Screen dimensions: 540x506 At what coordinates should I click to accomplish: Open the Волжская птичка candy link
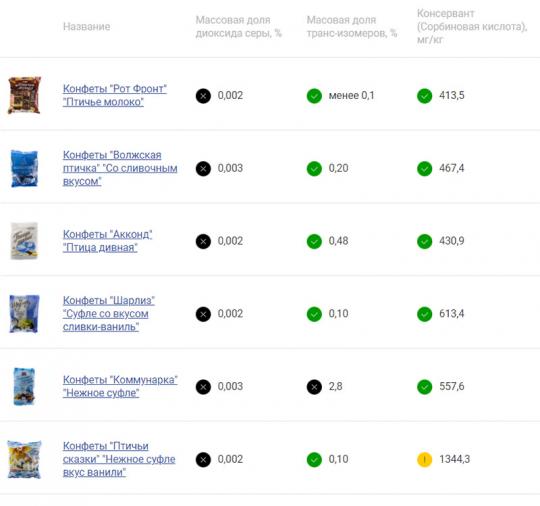(120, 168)
